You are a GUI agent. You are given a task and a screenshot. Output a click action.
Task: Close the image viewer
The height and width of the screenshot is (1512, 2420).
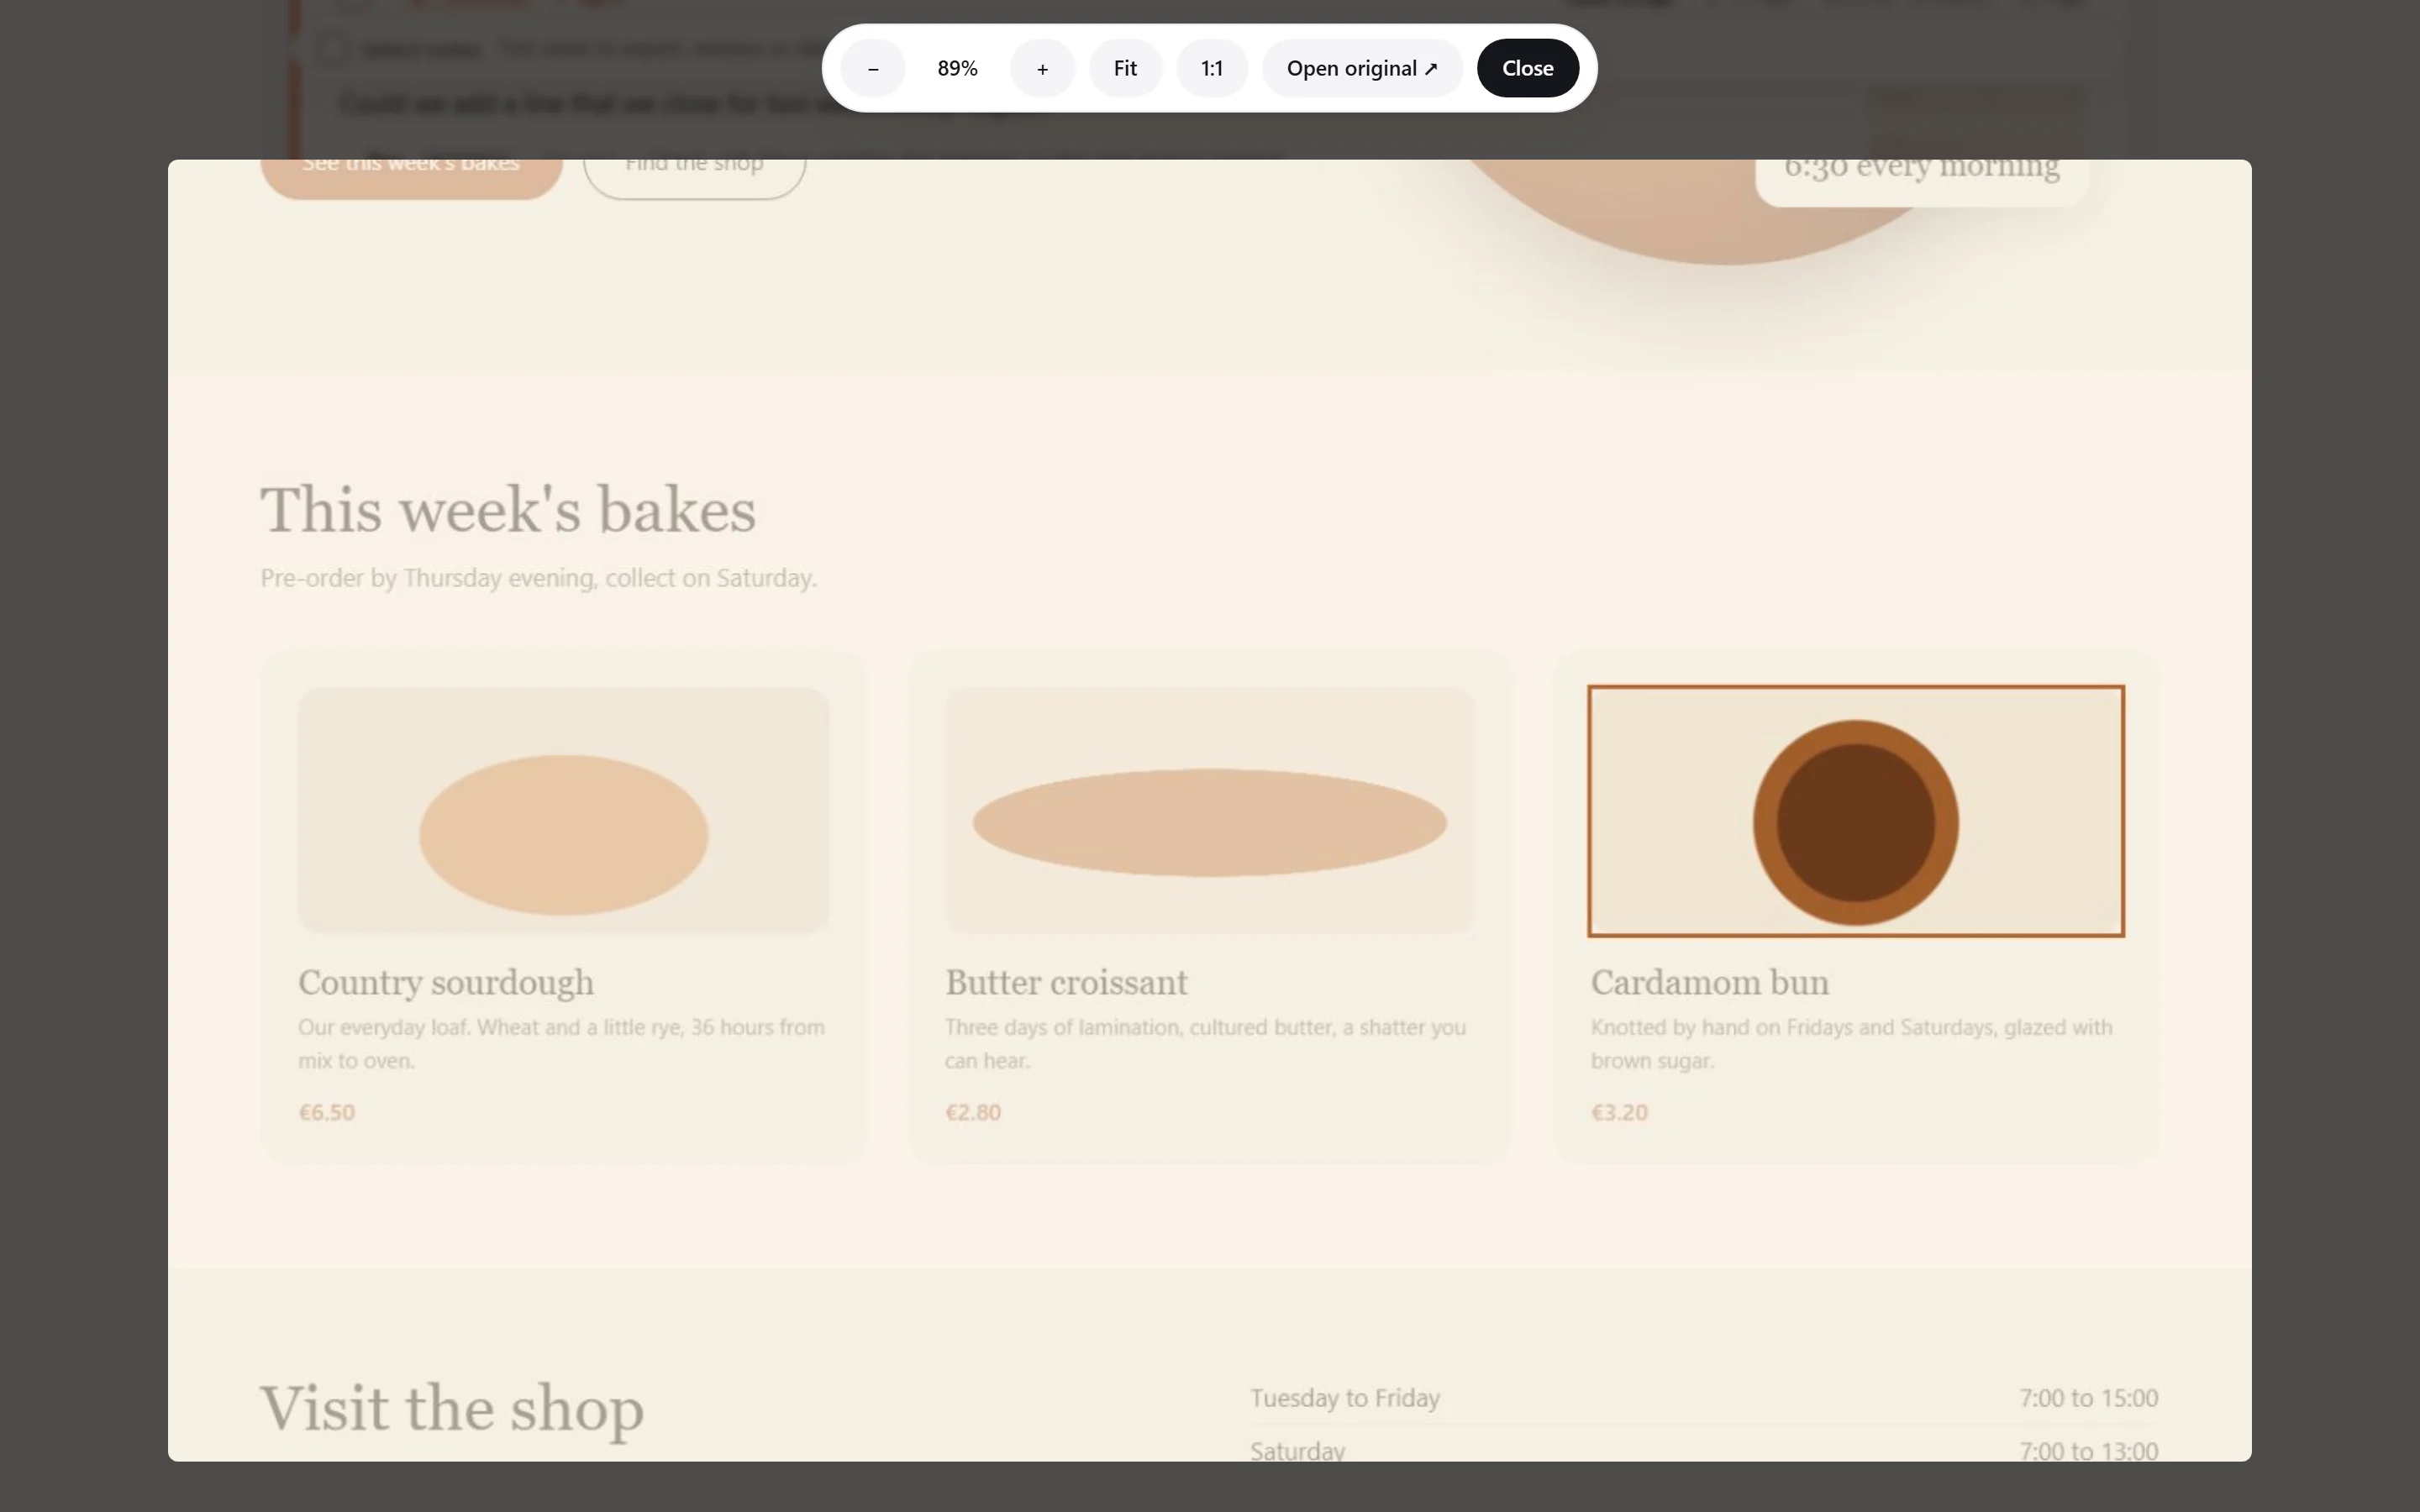coord(1527,68)
